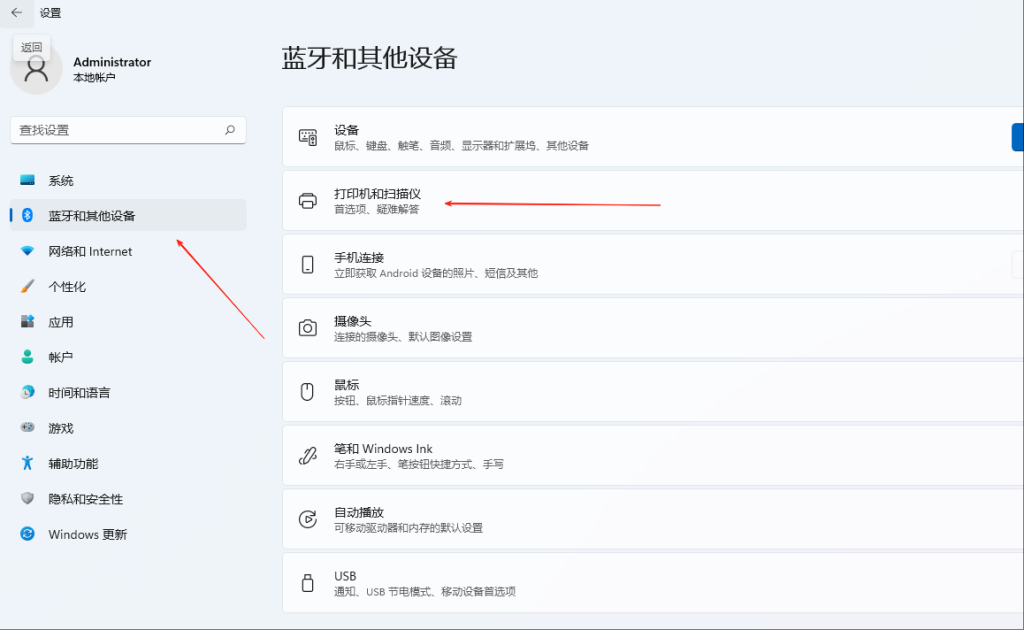1024x630 pixels.
Task: Click the 个性化 paintbrush icon
Action: [x=27, y=286]
